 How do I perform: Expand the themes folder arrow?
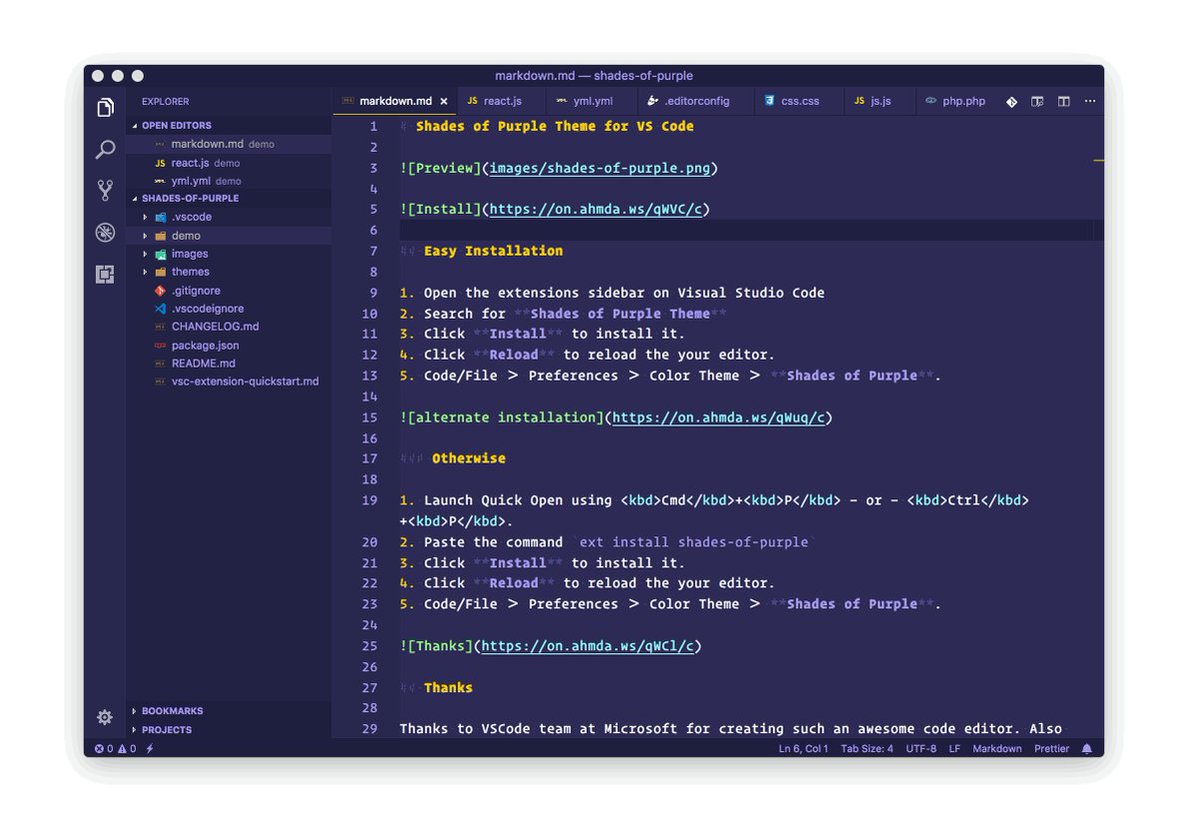(x=145, y=272)
